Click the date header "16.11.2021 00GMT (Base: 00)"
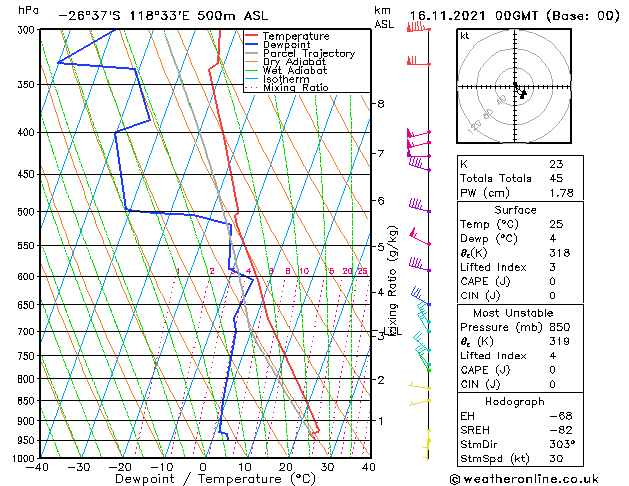The image size is (629, 486). (x=515, y=16)
